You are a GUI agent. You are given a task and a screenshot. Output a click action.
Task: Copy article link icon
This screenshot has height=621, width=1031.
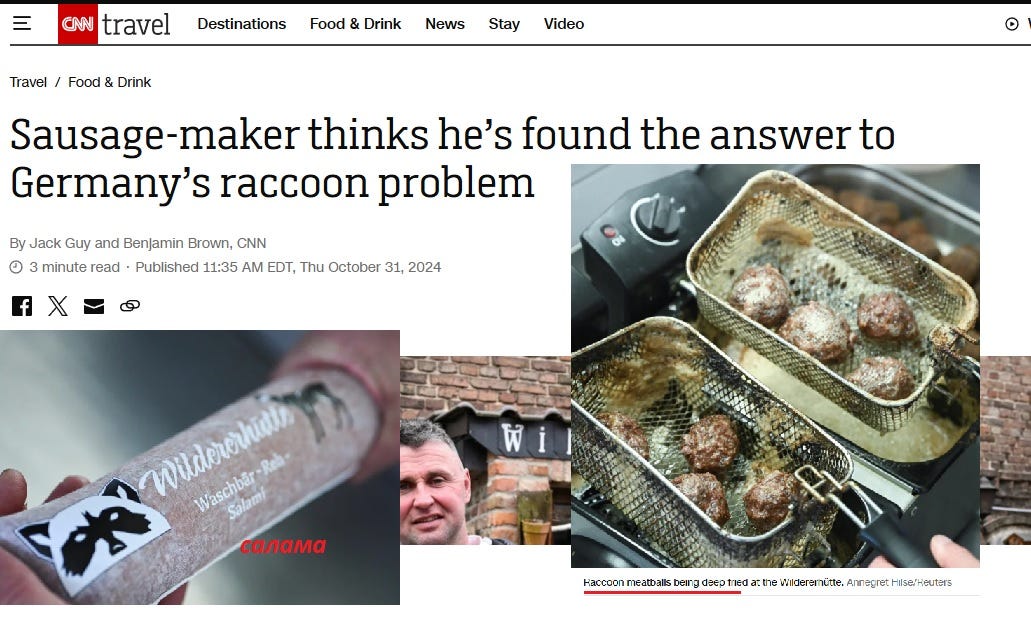(130, 306)
